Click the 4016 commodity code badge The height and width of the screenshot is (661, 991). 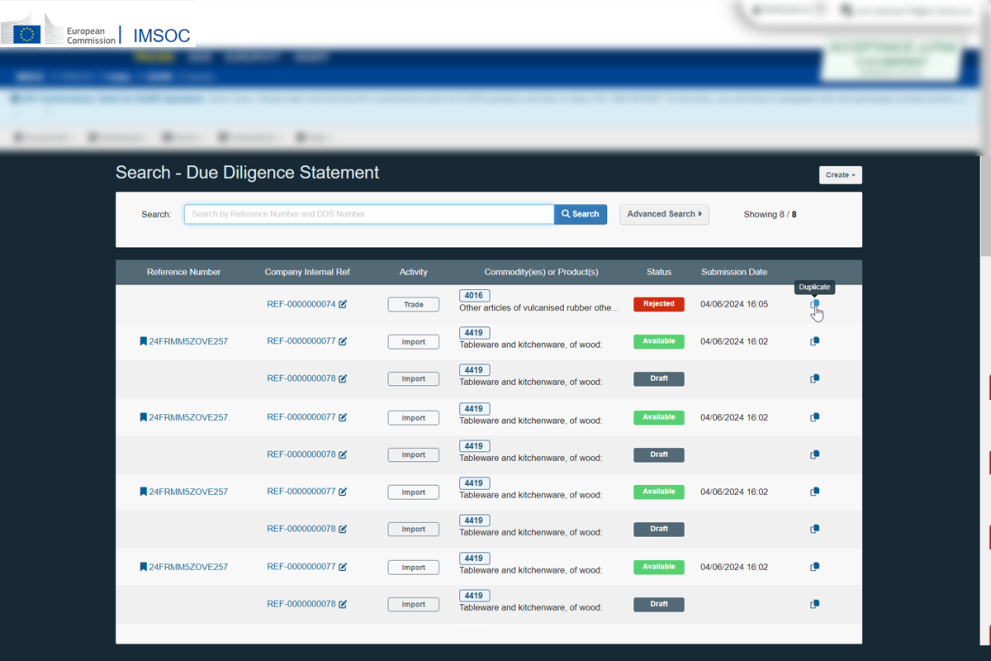474,295
